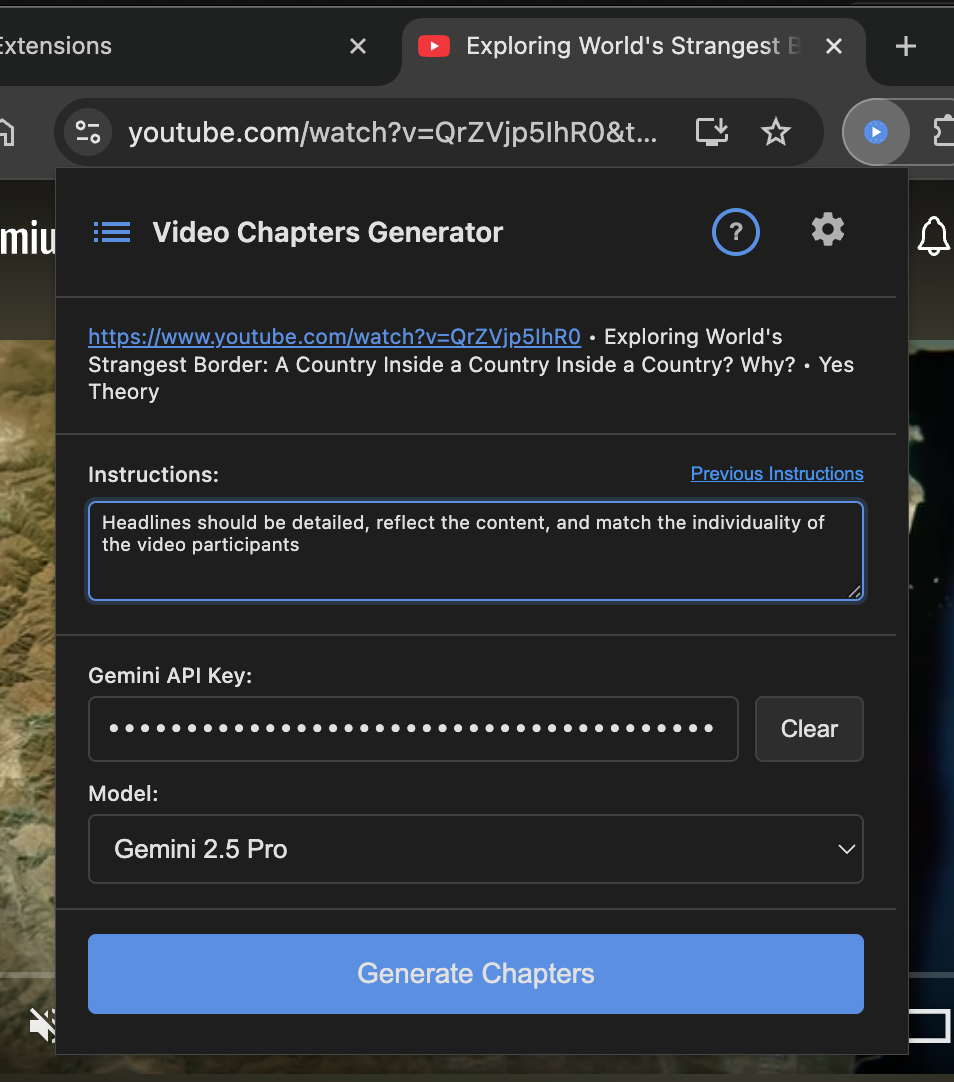Open the youtube.com/watch?v=QrZVjp5IhR0 video link
The width and height of the screenshot is (954, 1082).
click(335, 337)
